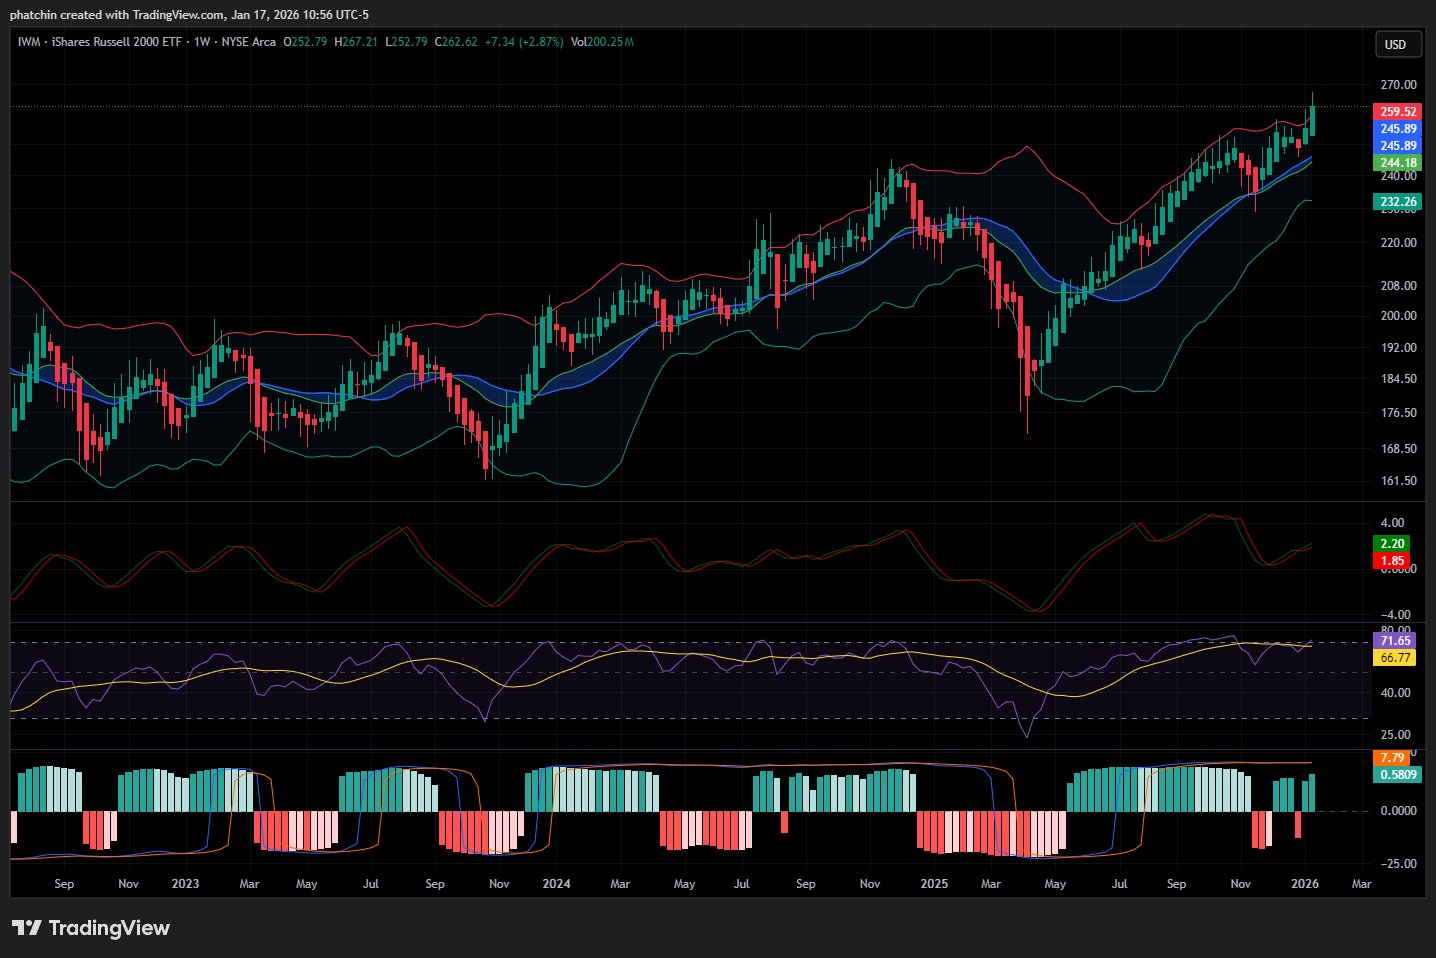Click the teal 0.5809 histogram value label
Image resolution: width=1436 pixels, height=958 pixels.
[x=1398, y=775]
